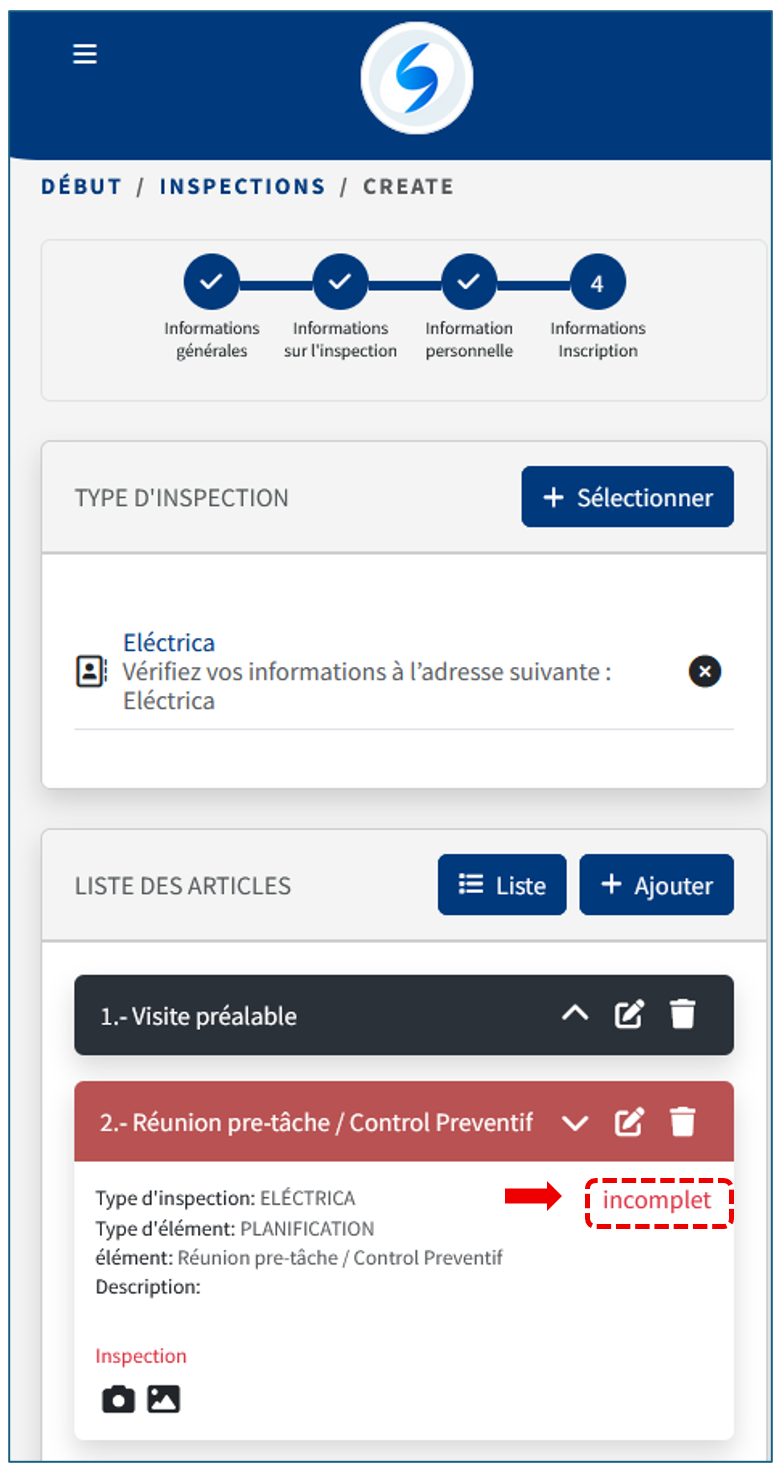
Task: Edit the Réunion pre-tâche article
Action: pyautogui.click(x=628, y=1122)
